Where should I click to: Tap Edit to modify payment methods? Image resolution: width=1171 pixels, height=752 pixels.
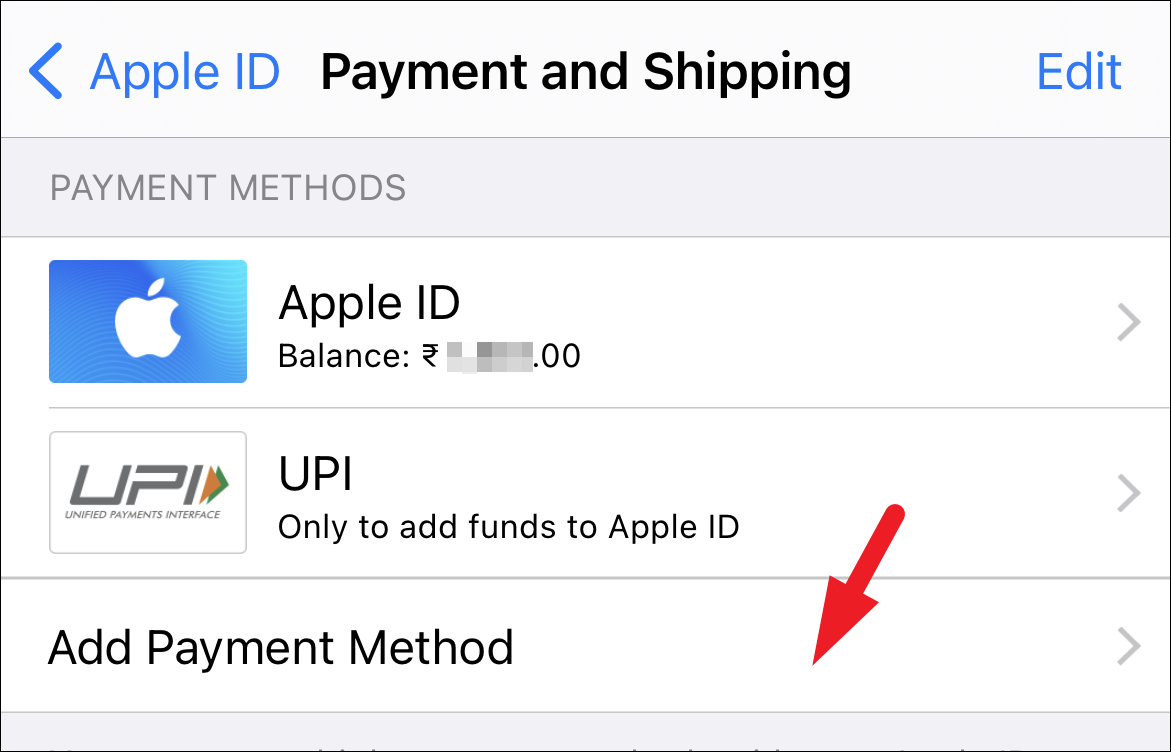pos(1078,71)
